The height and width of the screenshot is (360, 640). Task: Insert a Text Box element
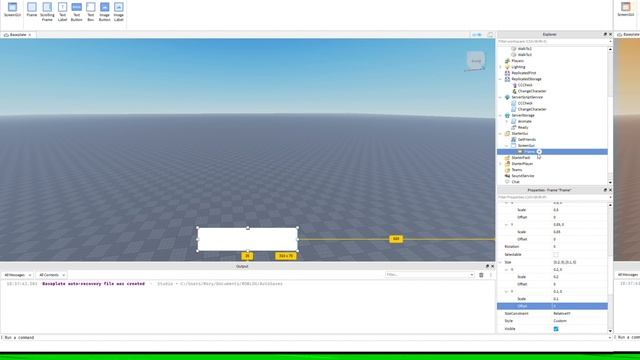tap(91, 11)
